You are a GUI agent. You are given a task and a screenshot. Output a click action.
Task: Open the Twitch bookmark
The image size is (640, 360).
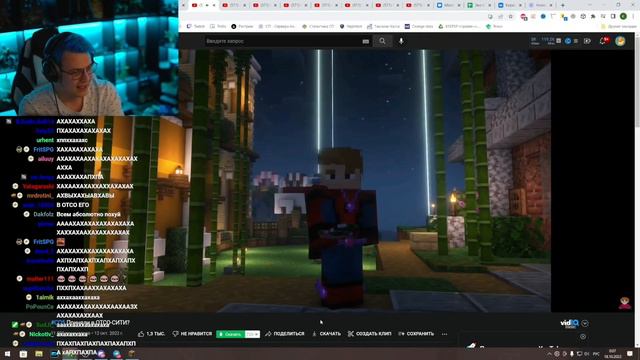pos(196,26)
